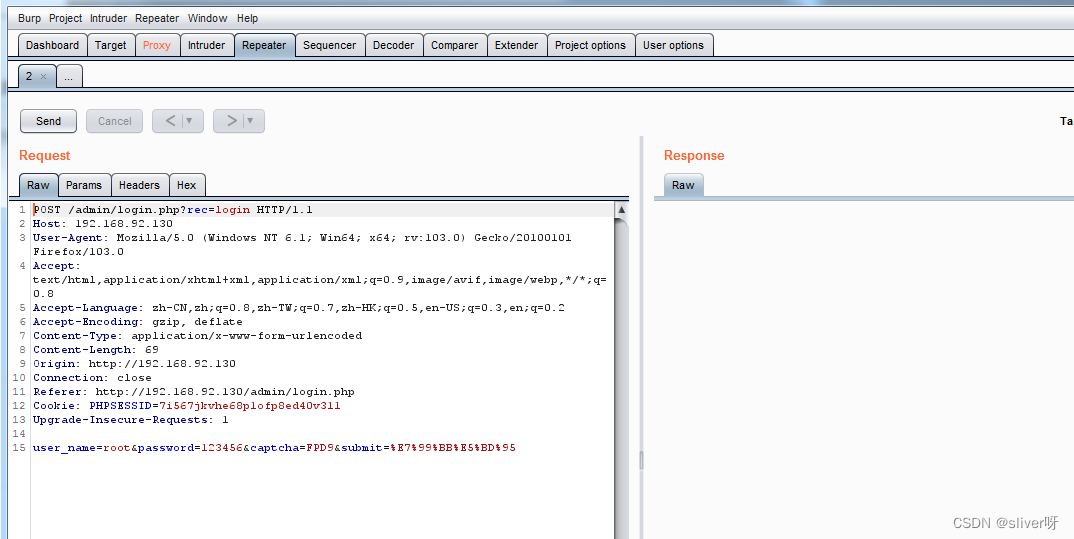Viewport: 1074px width, 539px height.
Task: Click the password=123456 parameter in body
Action: (190, 448)
